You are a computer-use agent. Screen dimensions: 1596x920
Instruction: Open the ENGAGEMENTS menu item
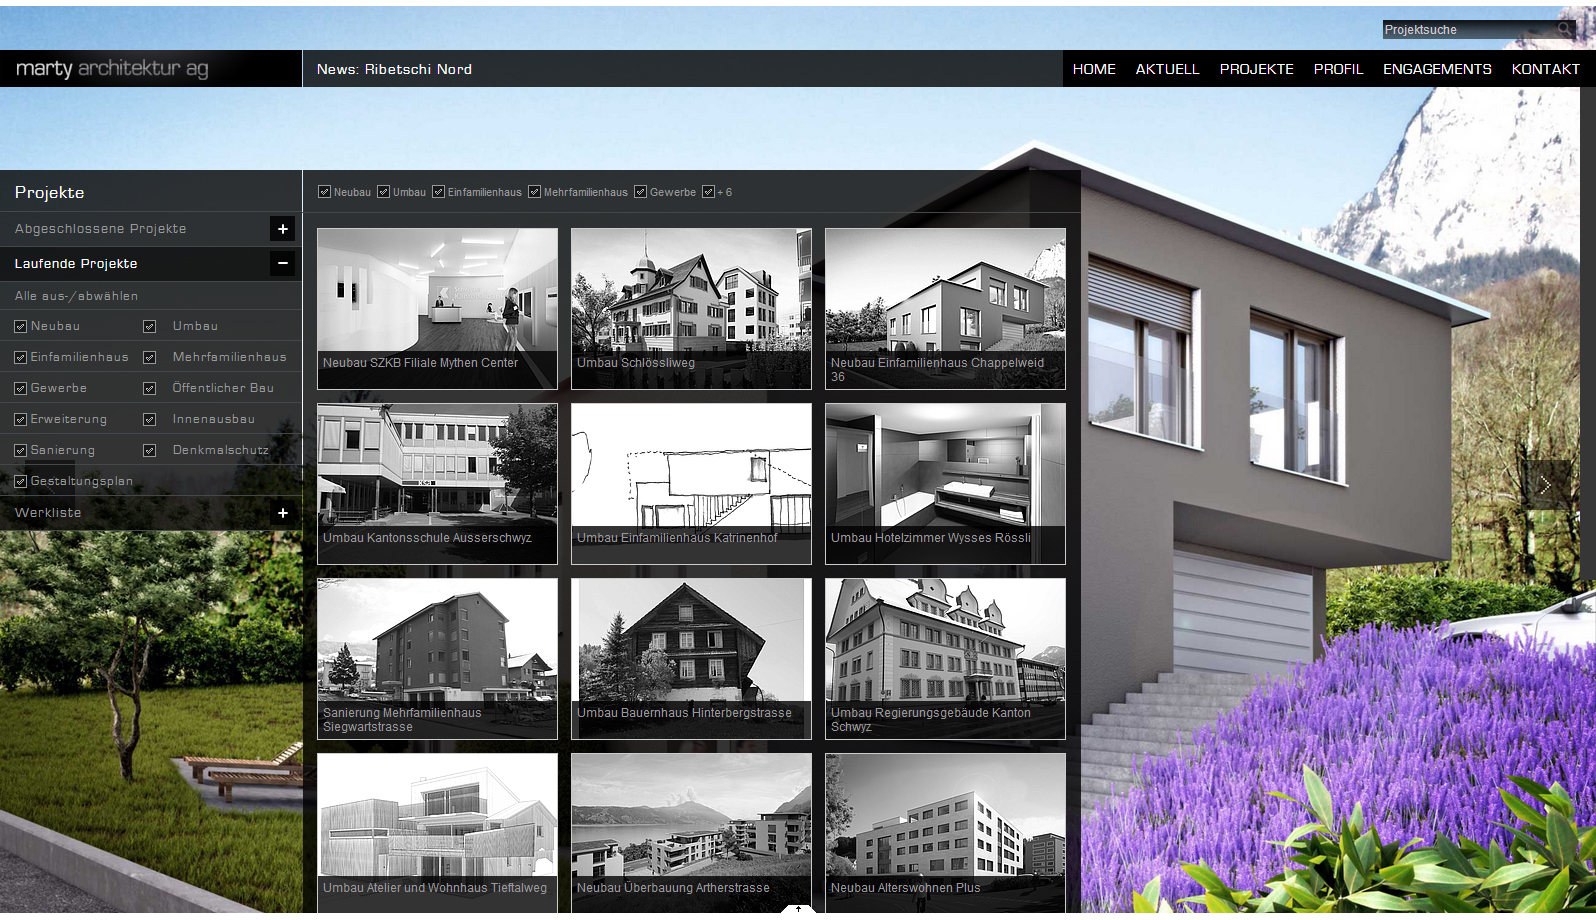(x=1437, y=69)
